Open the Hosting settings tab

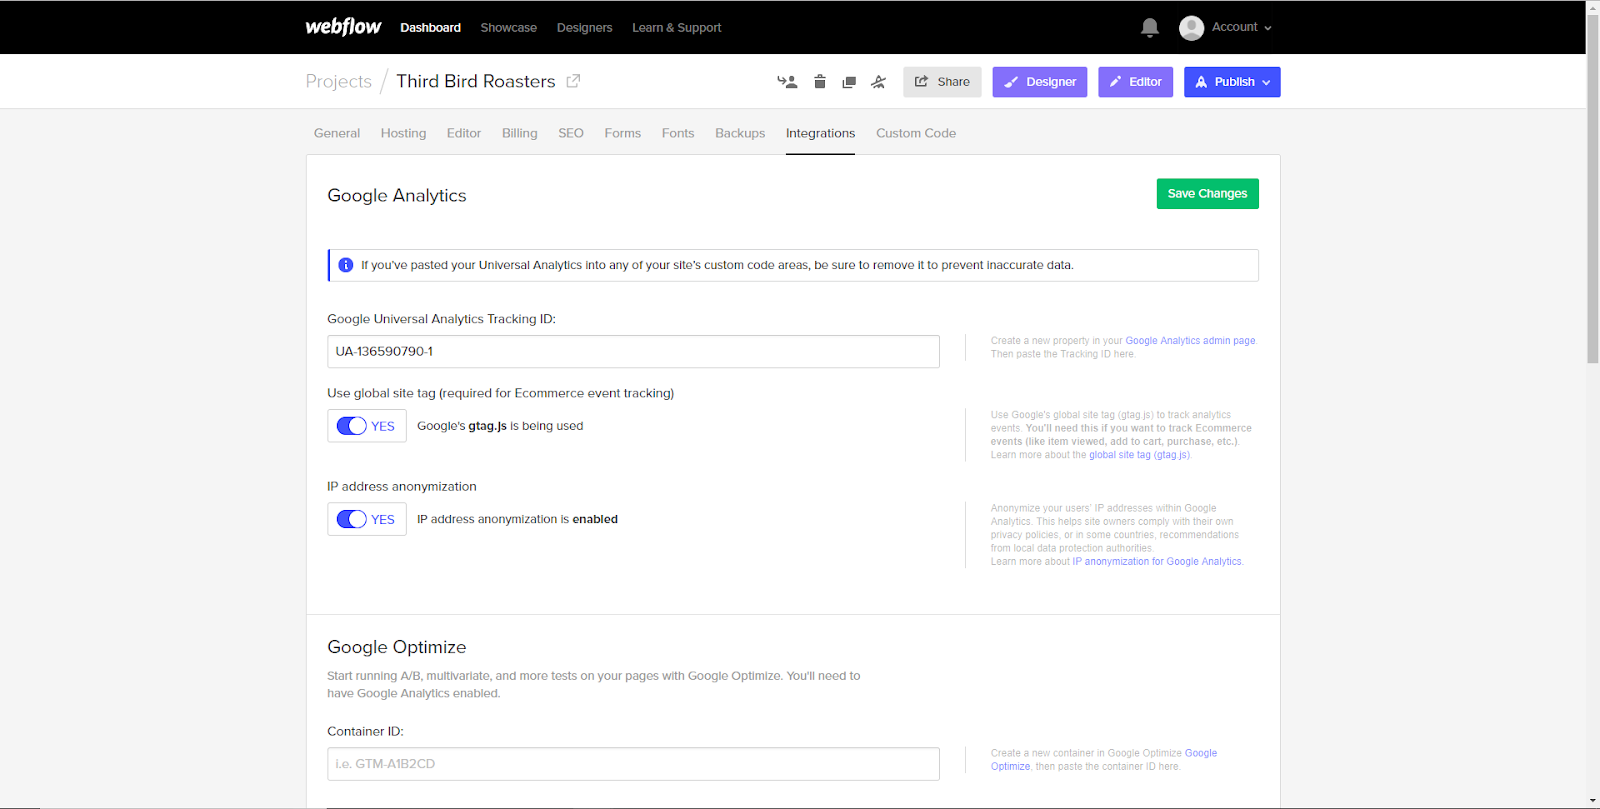click(x=403, y=133)
